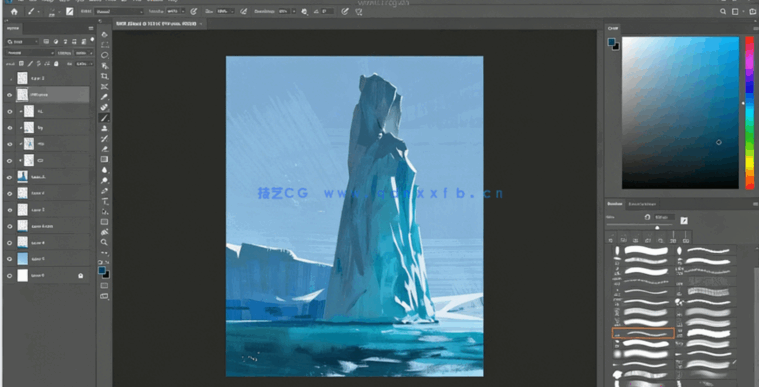Select the History Brush tool
The image size is (759, 387).
[x=105, y=139]
